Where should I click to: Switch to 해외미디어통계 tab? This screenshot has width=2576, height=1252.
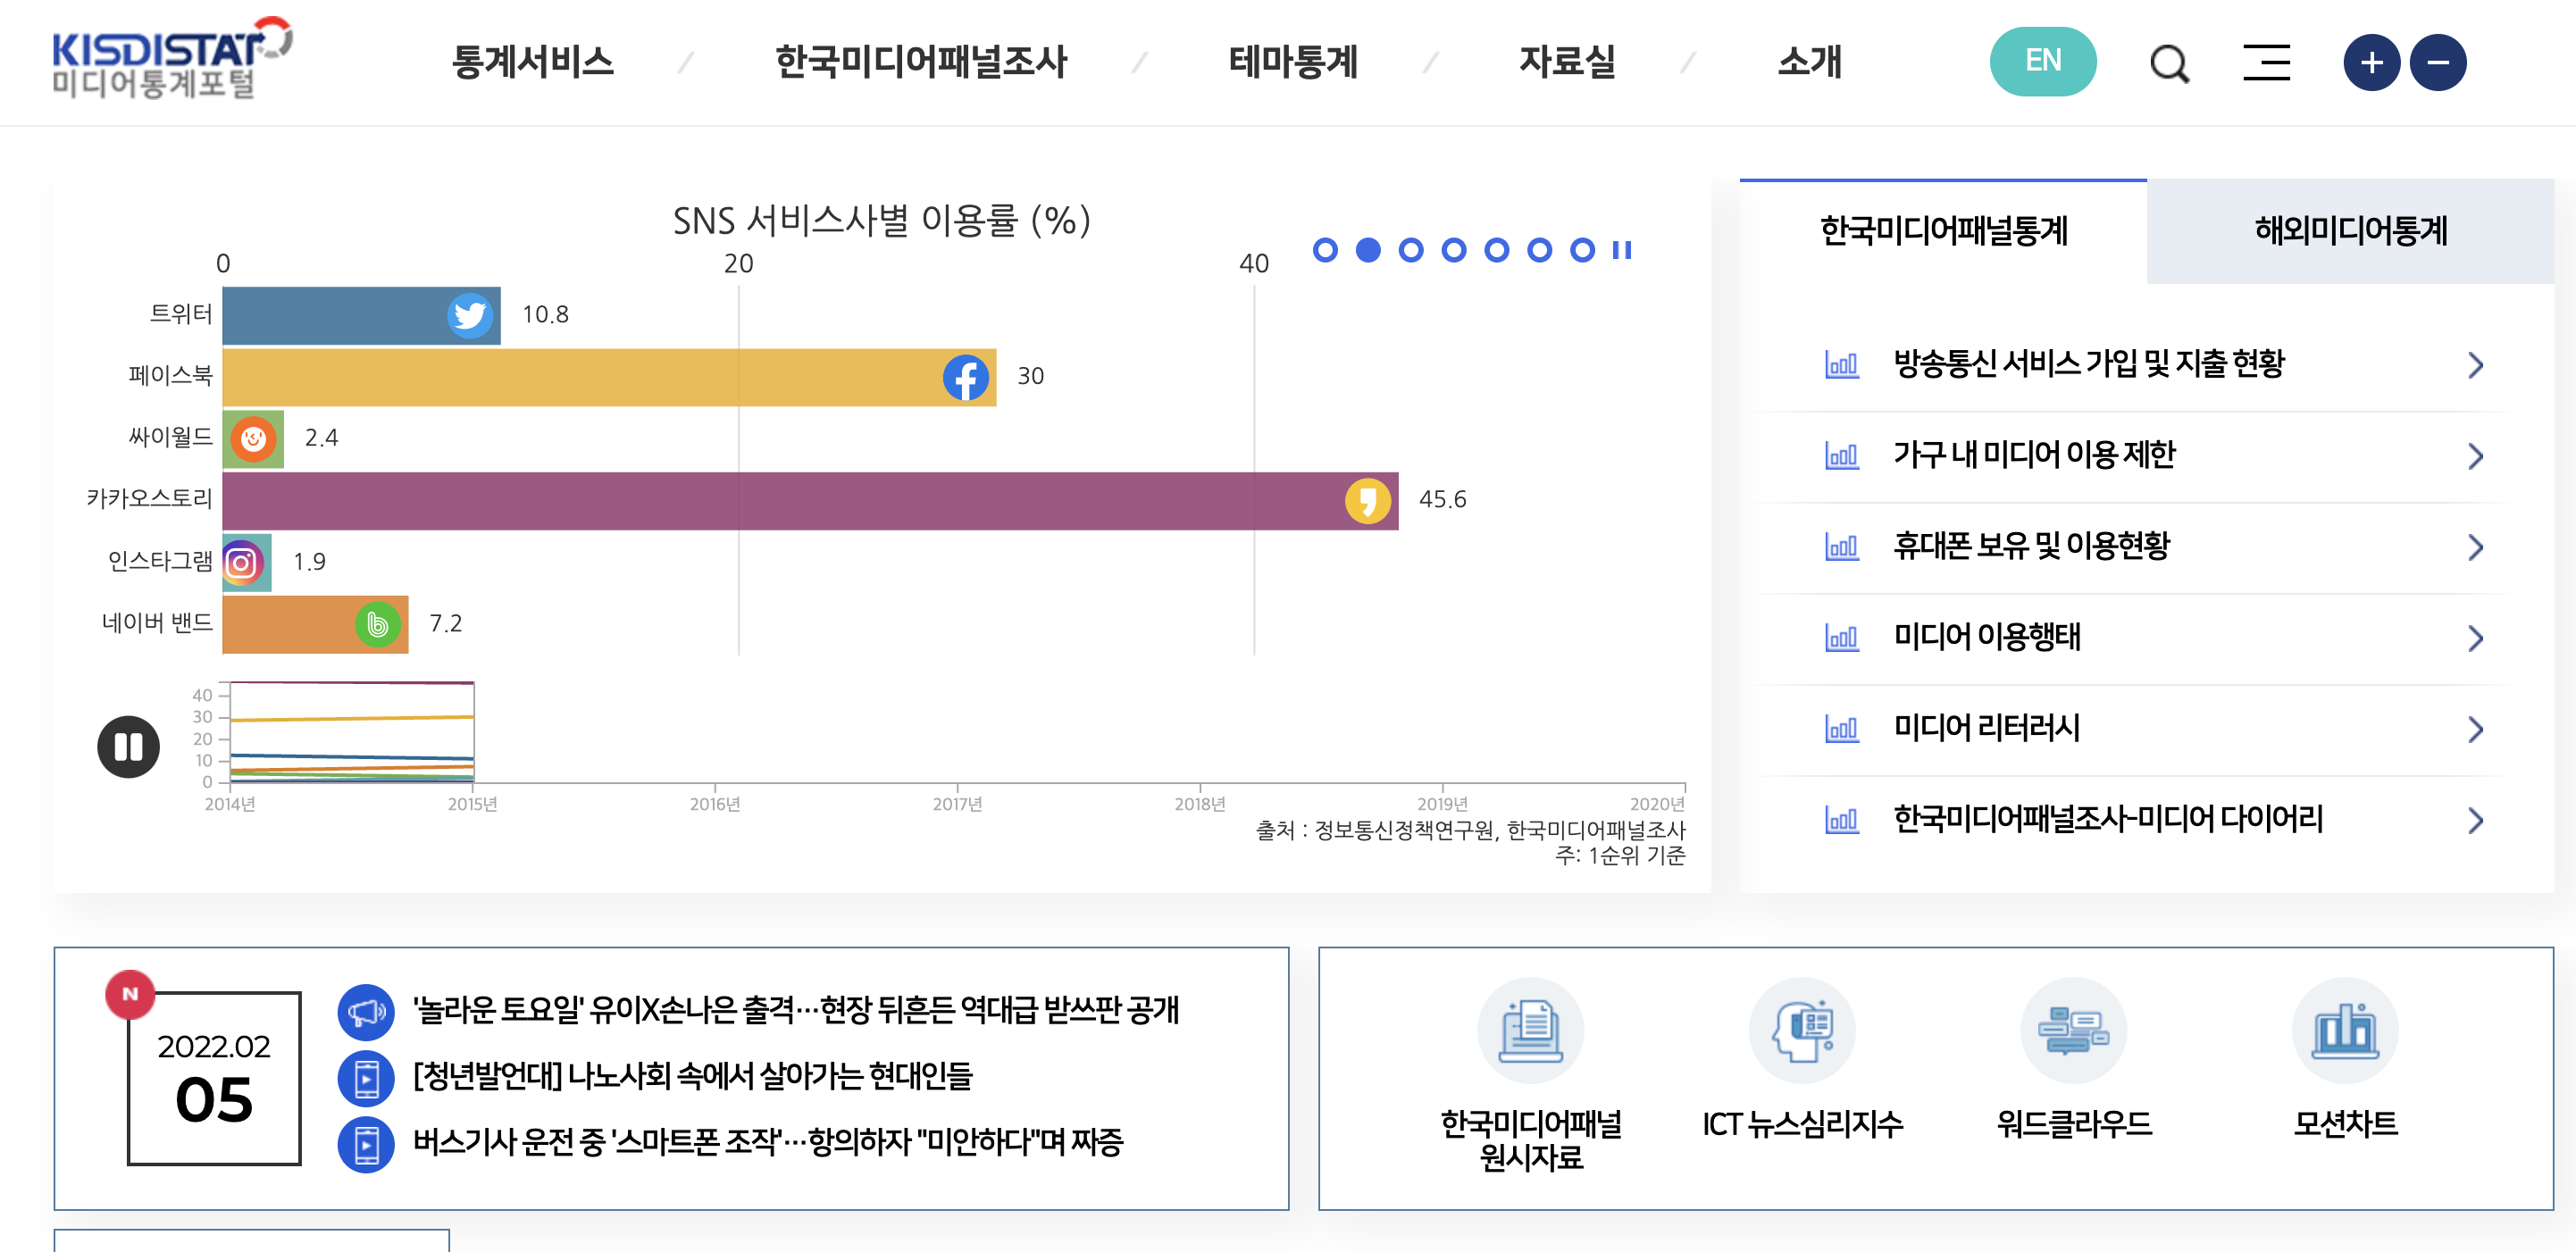pyautogui.click(x=2349, y=231)
